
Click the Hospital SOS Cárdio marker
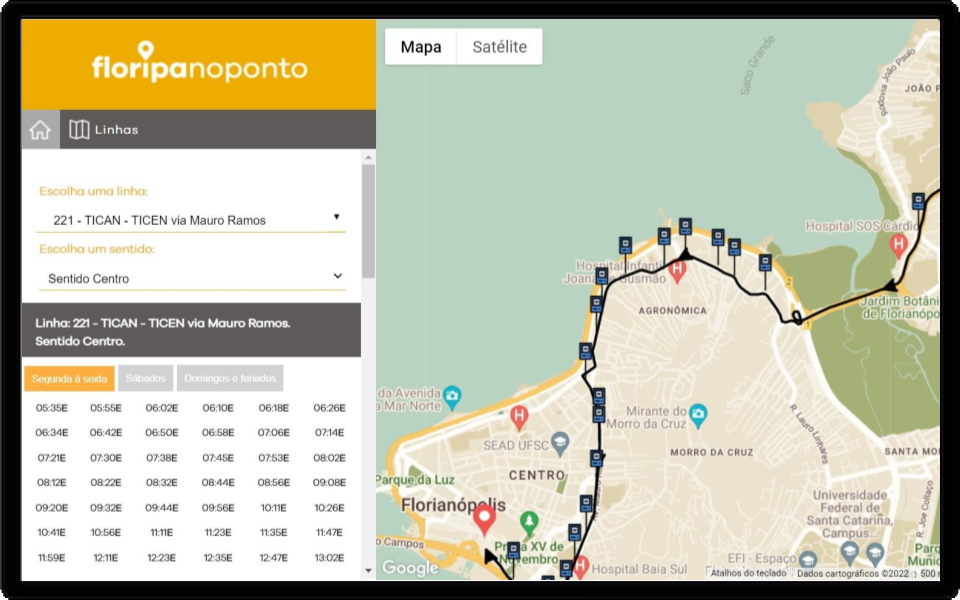(898, 246)
